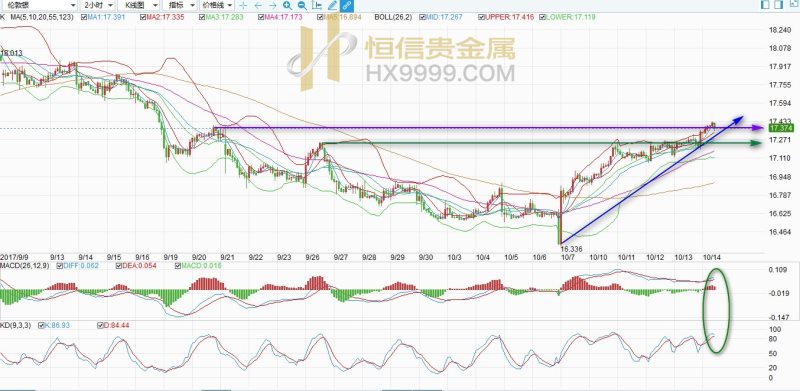Toggle the MA3 17.283 checkbox

[x=202, y=17]
